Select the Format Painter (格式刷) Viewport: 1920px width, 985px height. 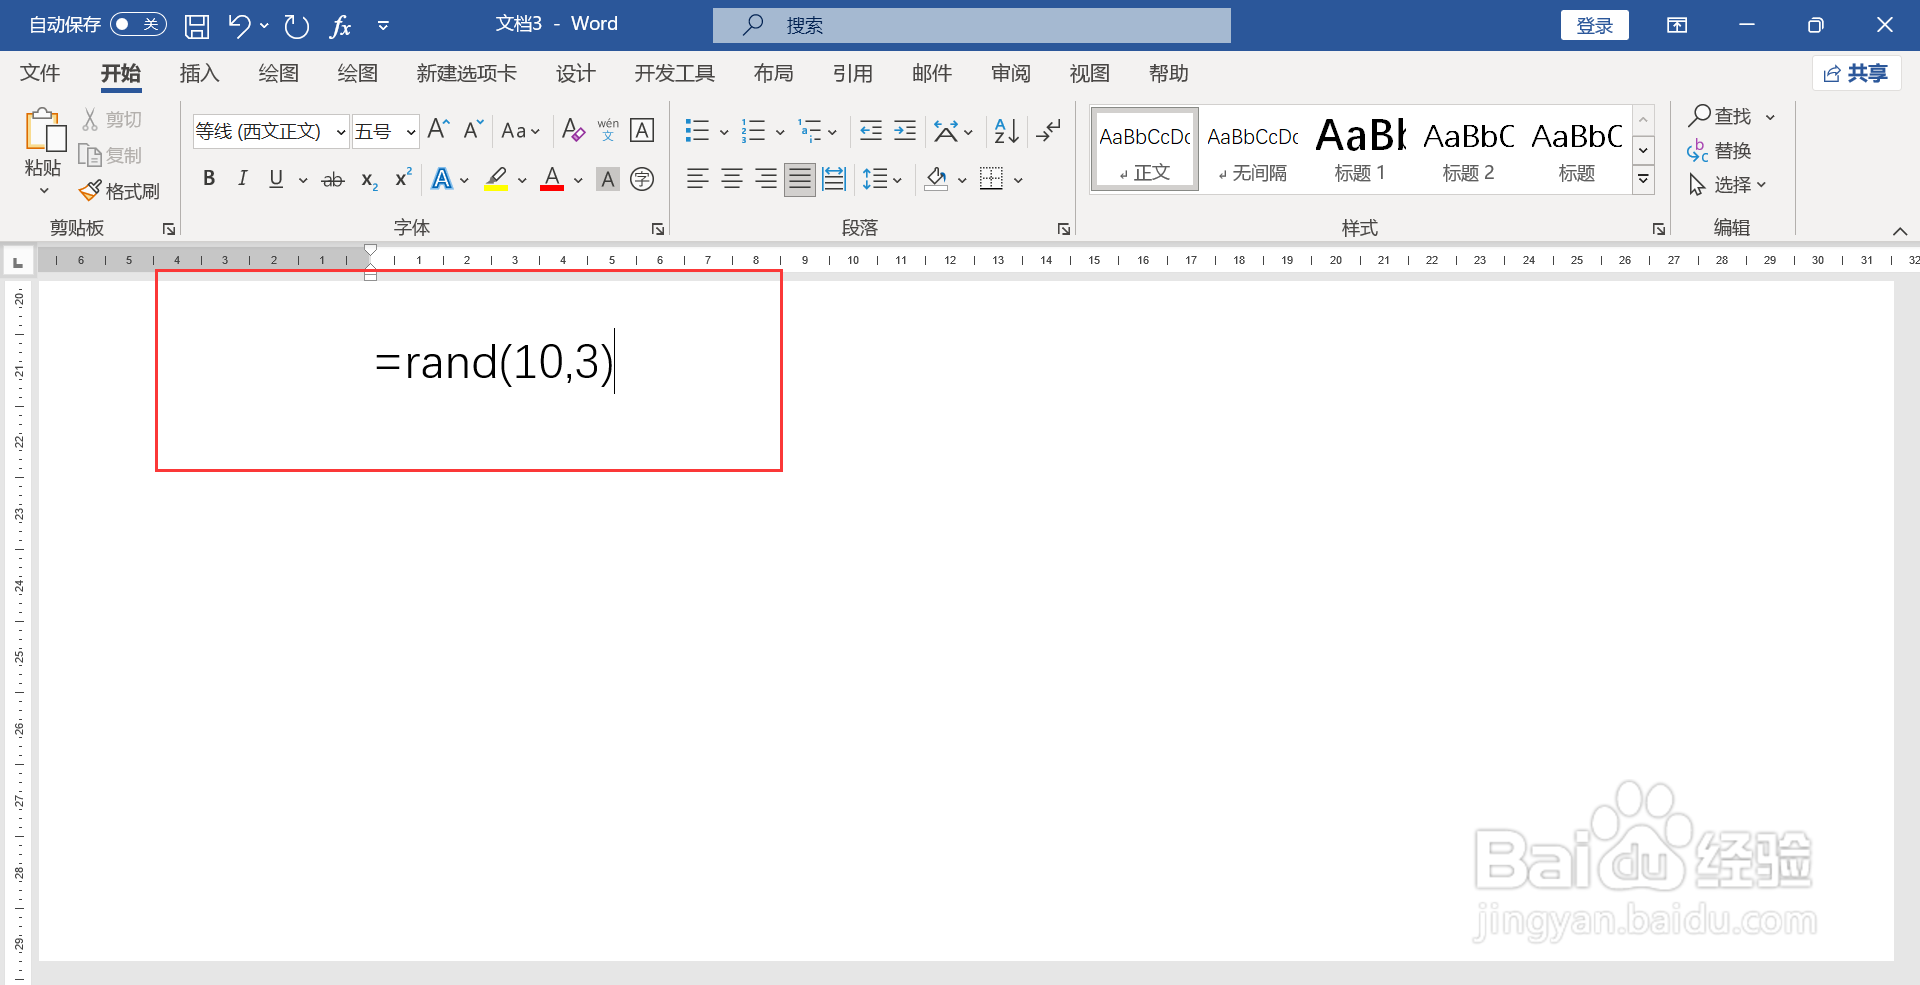point(120,191)
